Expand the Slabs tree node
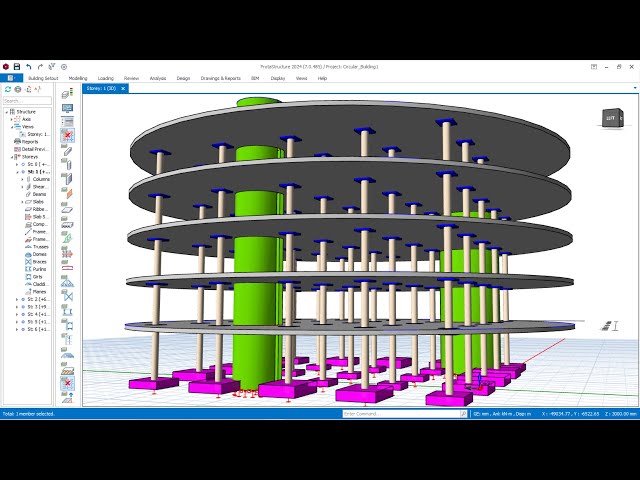Viewport: 640px width, 480px height. tap(22, 202)
